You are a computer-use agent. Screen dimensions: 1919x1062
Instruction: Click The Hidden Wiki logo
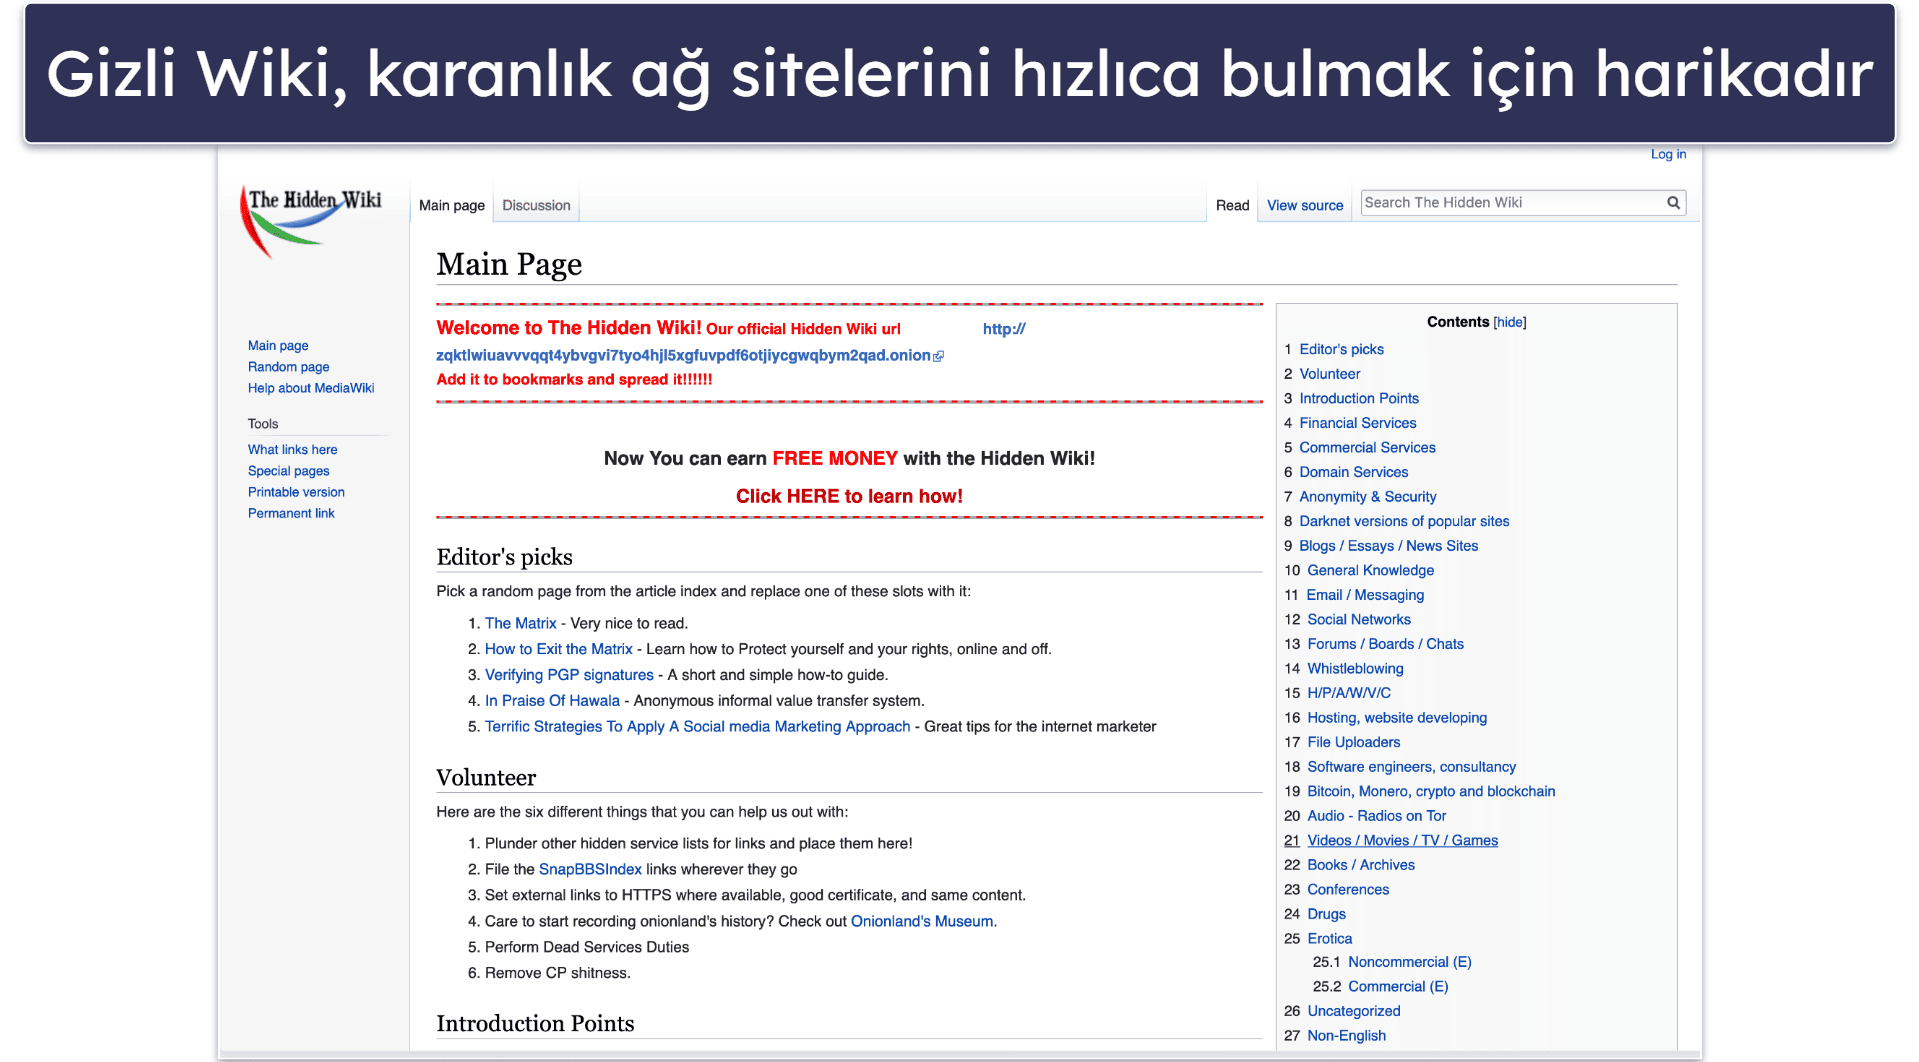click(x=311, y=222)
